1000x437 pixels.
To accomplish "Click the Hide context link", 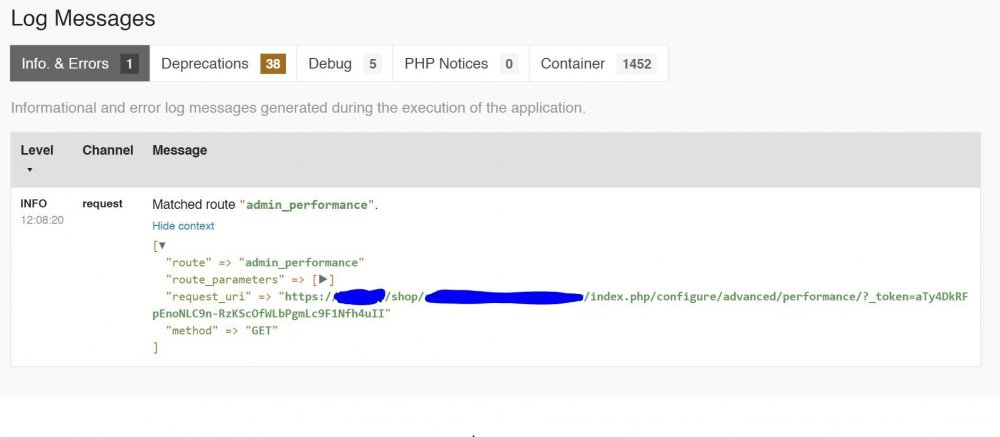I will coord(183,226).
